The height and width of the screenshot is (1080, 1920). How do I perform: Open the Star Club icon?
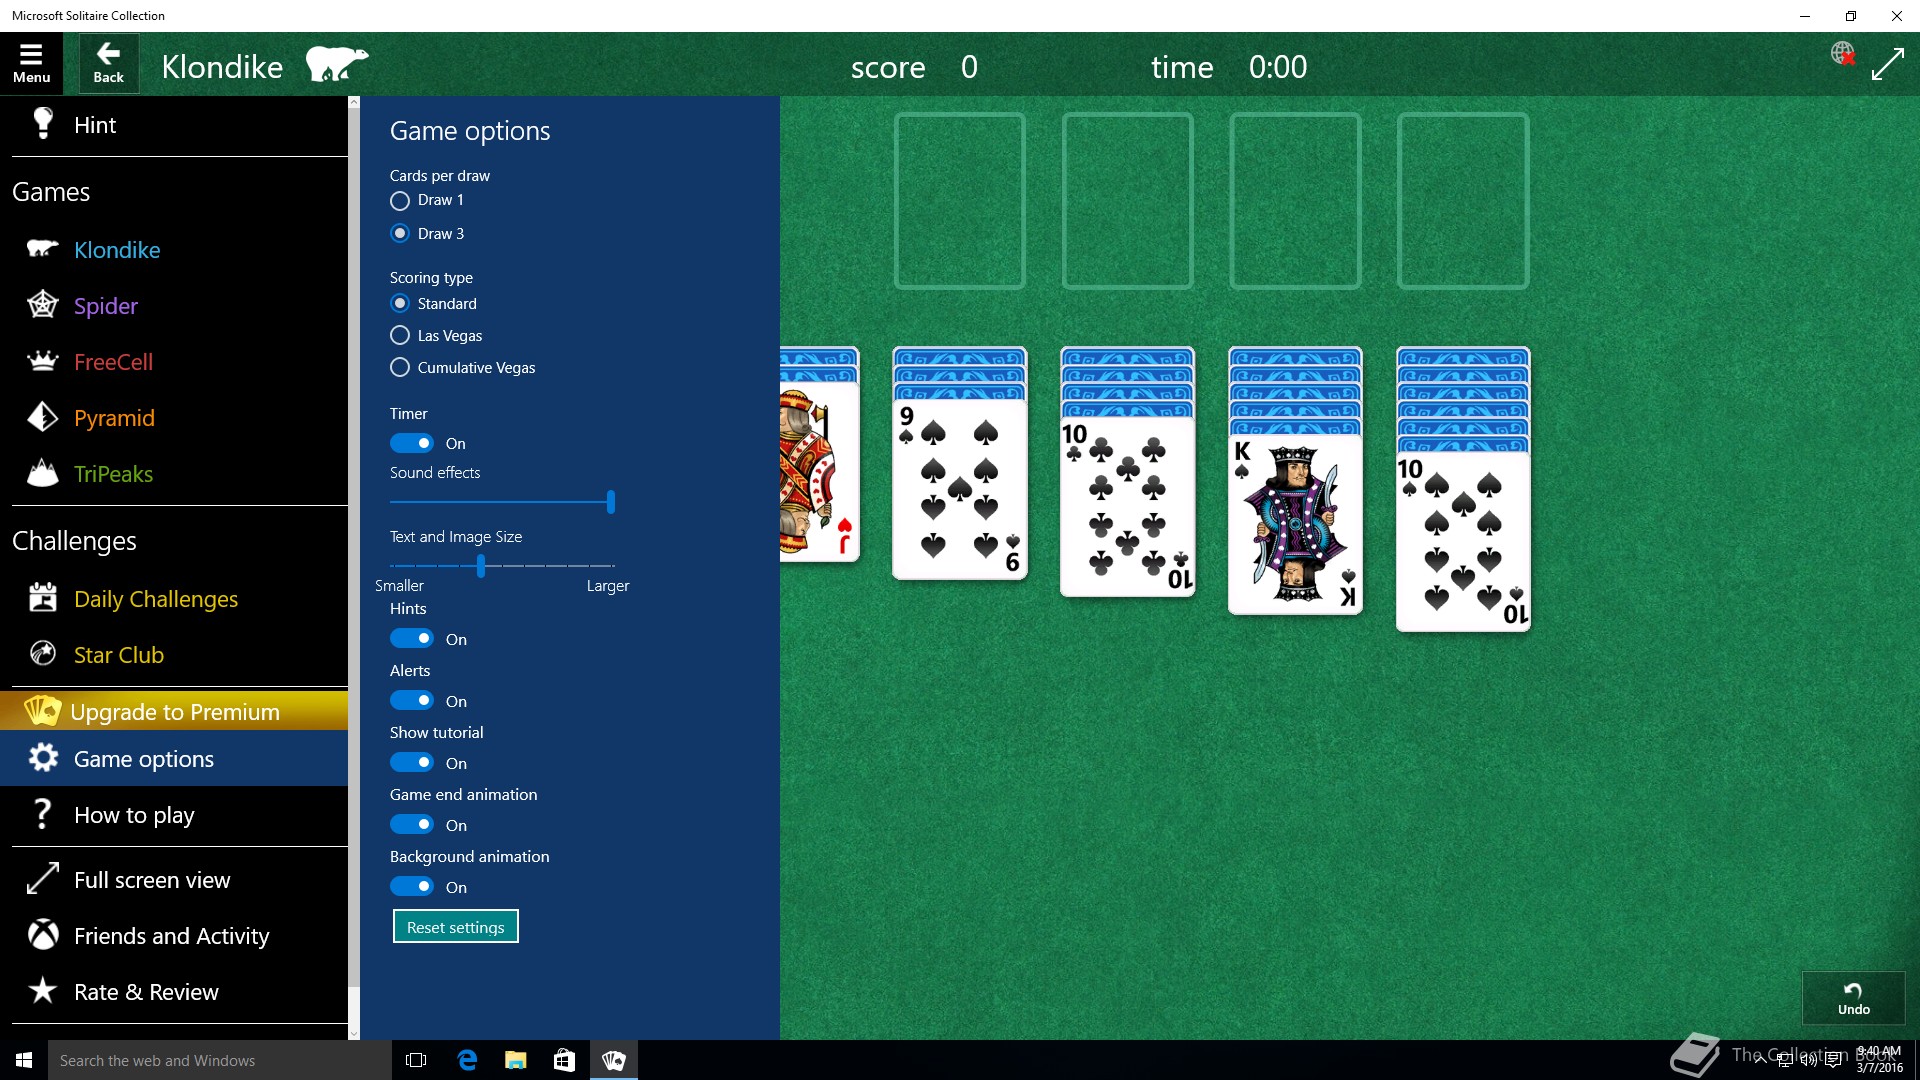42,654
